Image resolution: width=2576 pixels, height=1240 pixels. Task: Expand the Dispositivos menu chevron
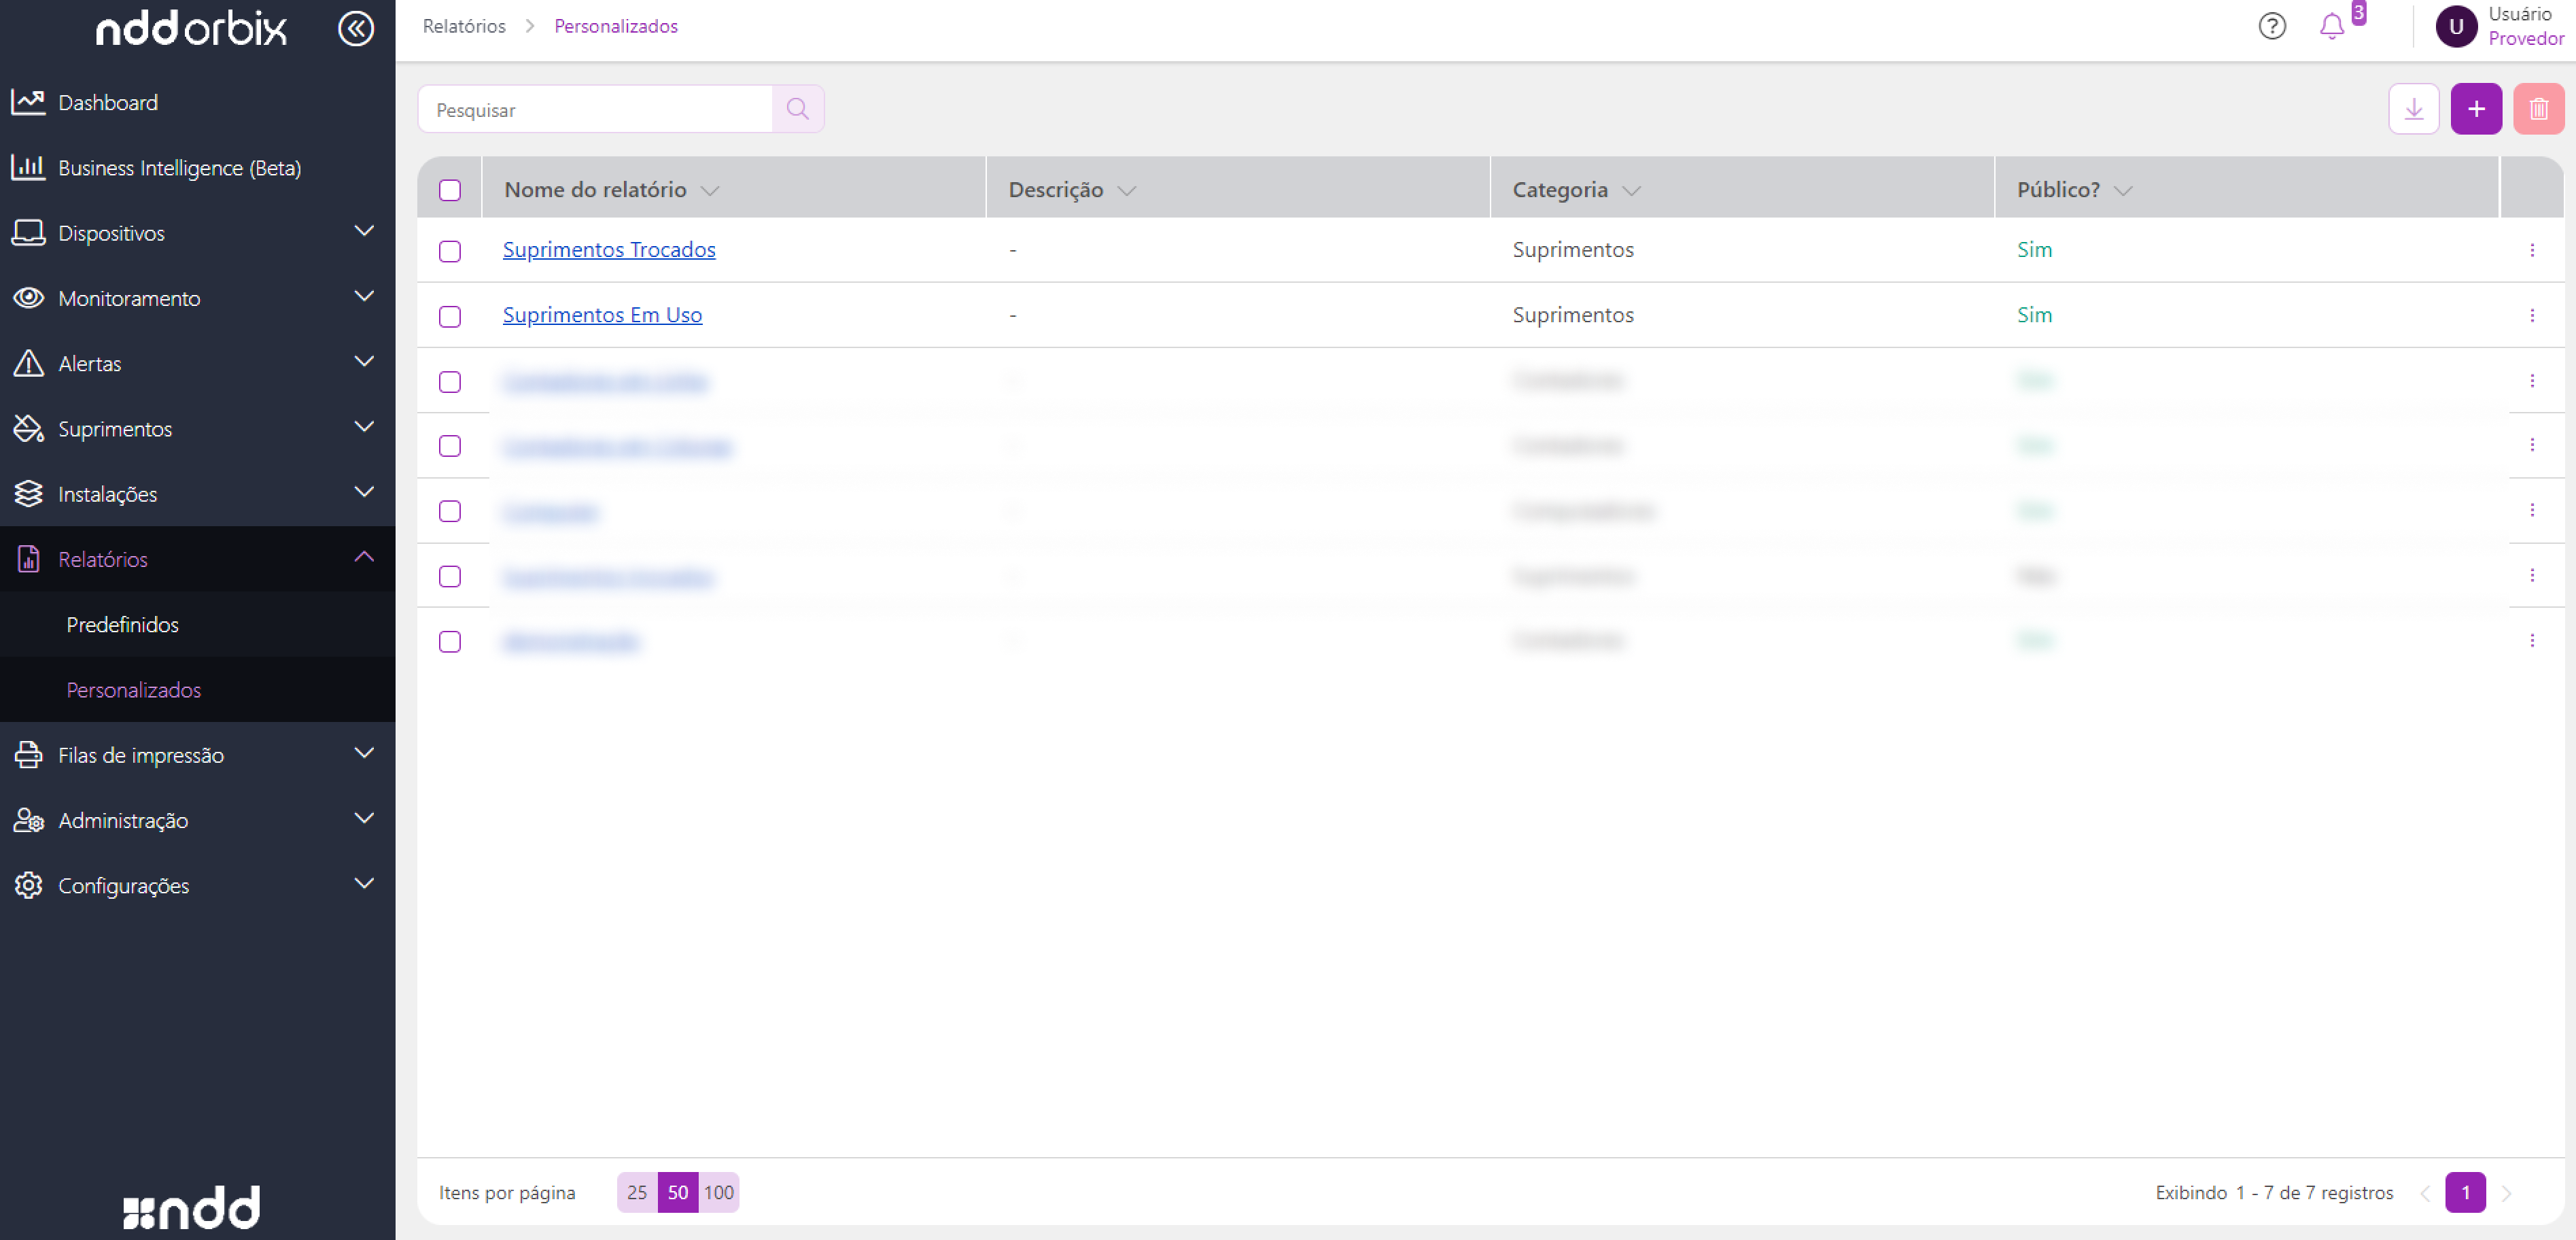[x=364, y=231]
